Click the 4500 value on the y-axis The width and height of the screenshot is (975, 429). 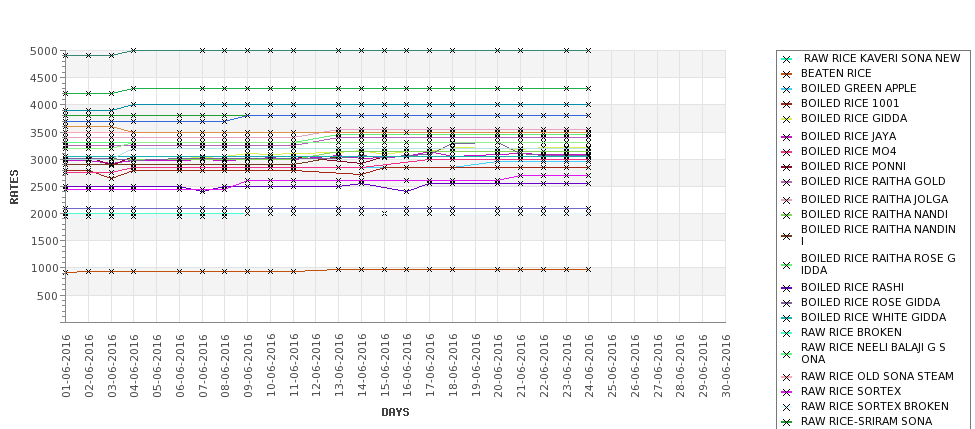pyautogui.click(x=44, y=78)
